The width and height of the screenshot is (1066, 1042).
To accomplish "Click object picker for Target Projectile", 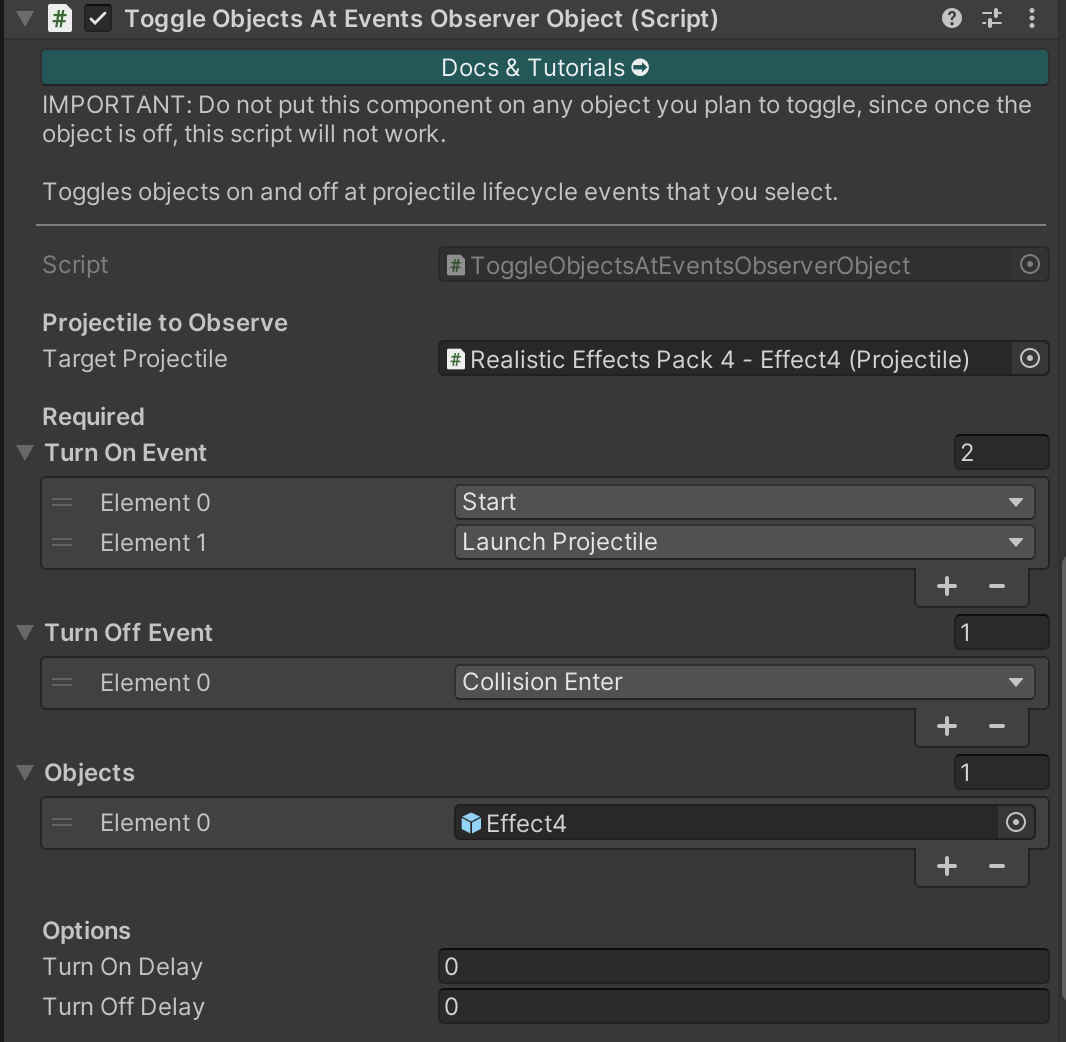I will [x=1029, y=359].
